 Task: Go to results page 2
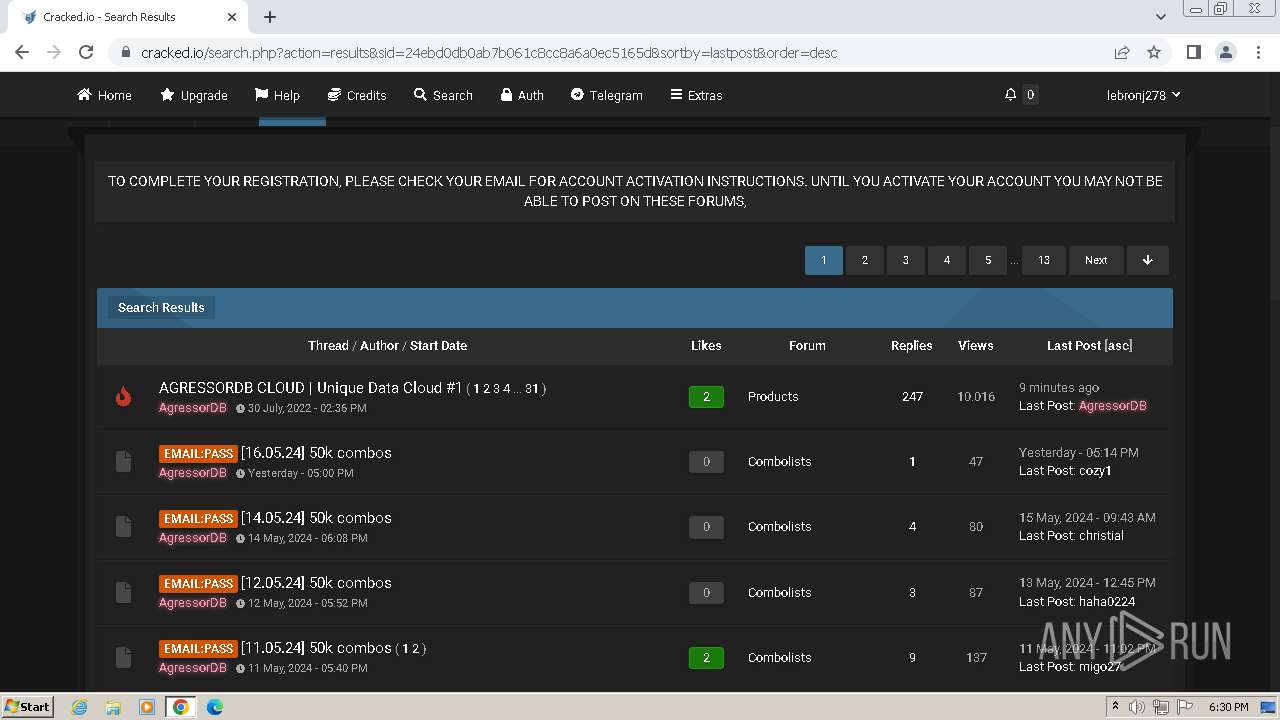(865, 260)
